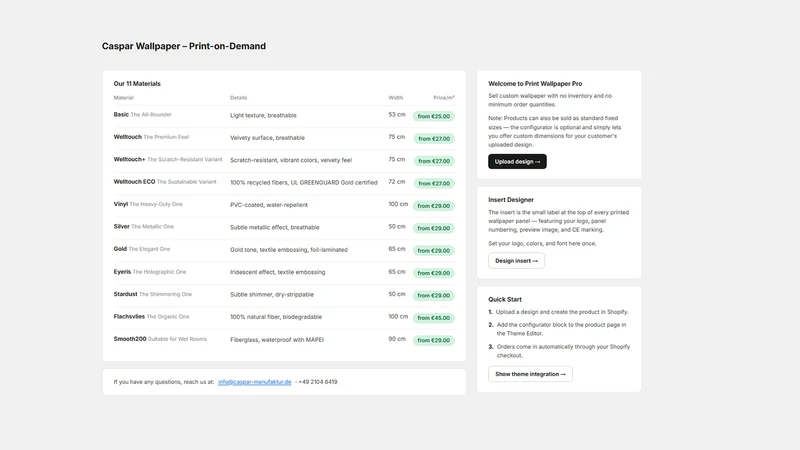The height and width of the screenshot is (450, 800).
Task: Click the +49 2104 6419 phone number
Action: [x=318, y=382]
